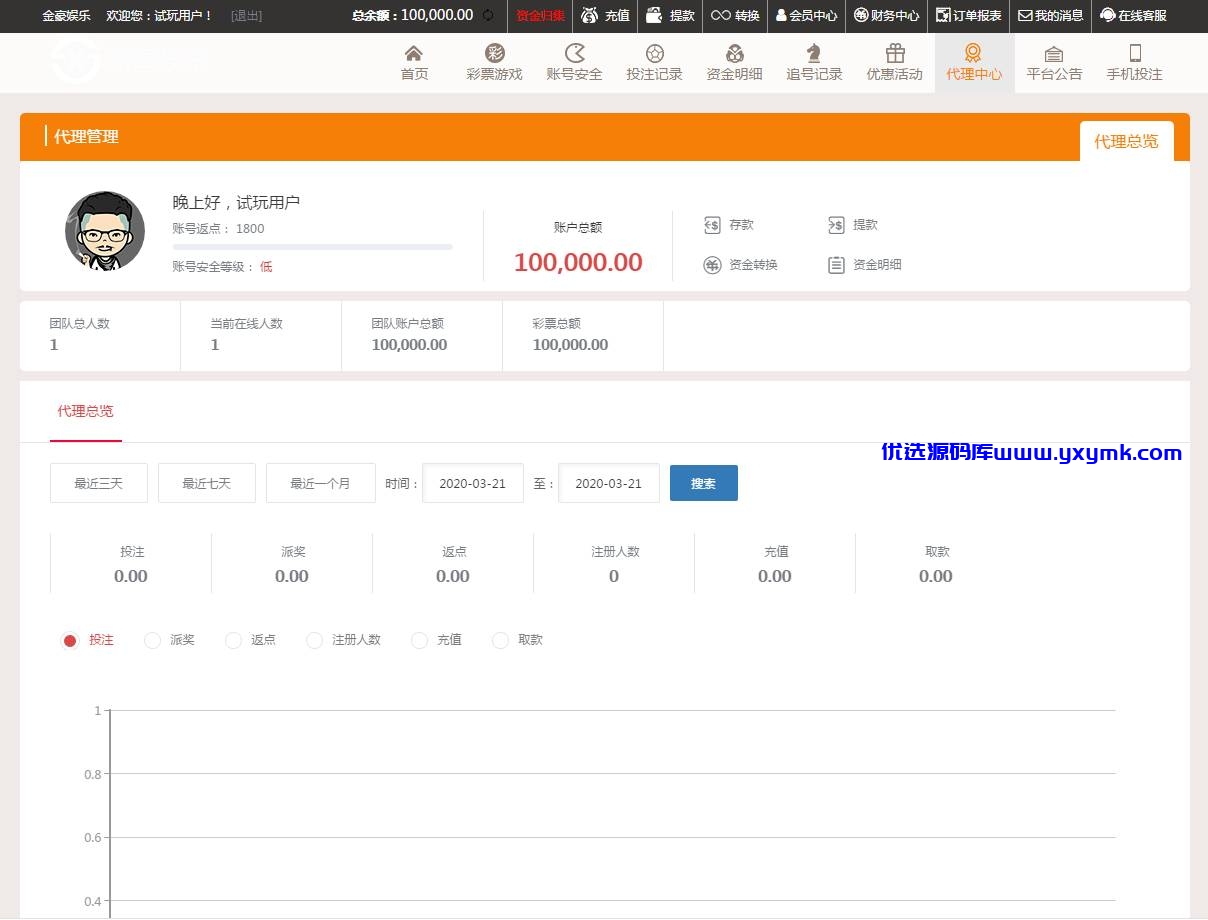Click the 账号返点 progress bar

[312, 246]
